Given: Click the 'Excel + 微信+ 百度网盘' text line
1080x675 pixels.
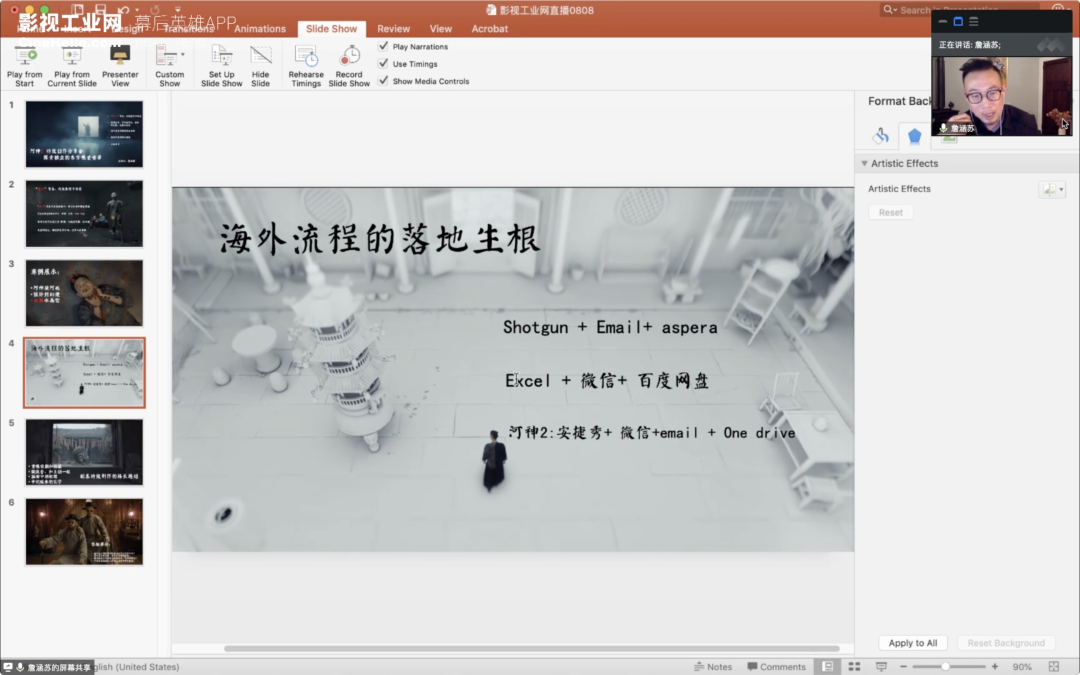Looking at the screenshot, I should (x=607, y=381).
